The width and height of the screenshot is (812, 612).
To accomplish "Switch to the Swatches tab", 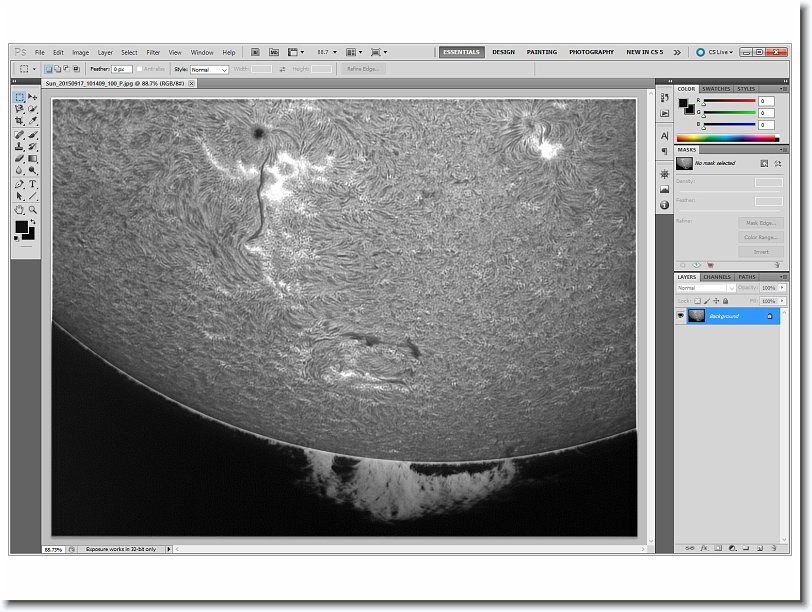I will [x=716, y=89].
